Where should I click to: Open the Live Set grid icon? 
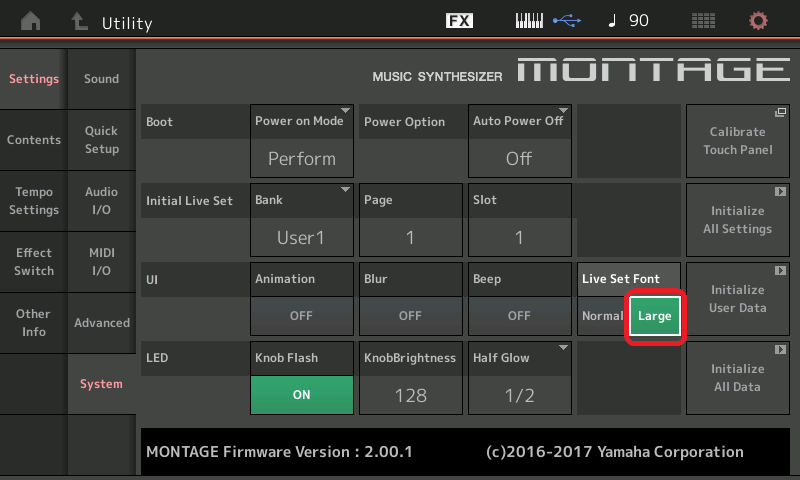coord(703,21)
